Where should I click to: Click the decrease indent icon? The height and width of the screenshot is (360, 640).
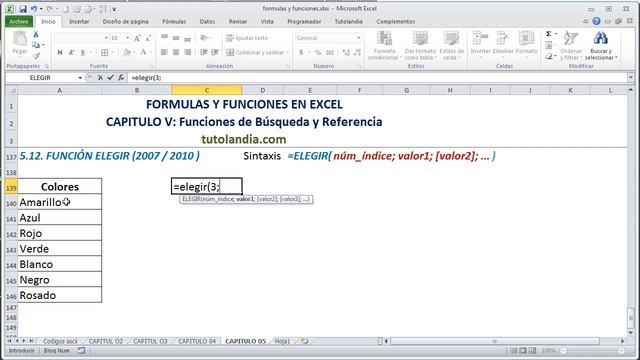pyautogui.click(x=203, y=52)
